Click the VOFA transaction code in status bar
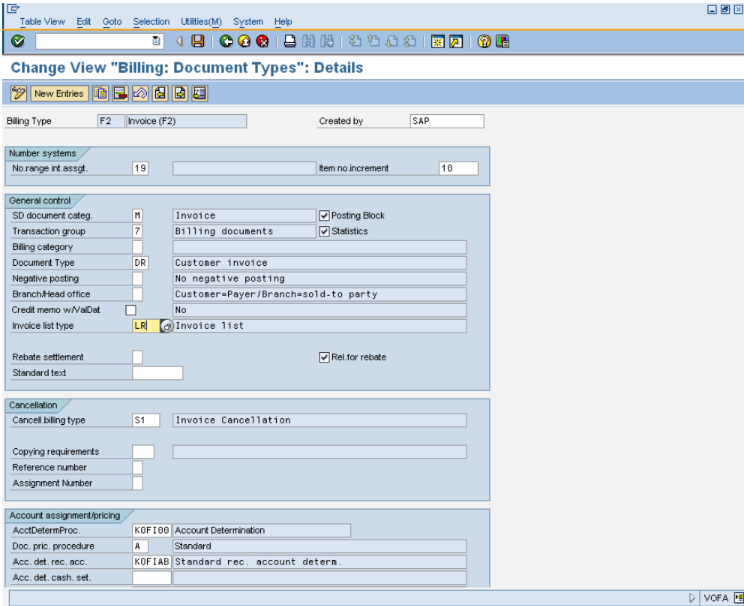Image resolution: width=744 pixels, height=606 pixels. pos(716,598)
